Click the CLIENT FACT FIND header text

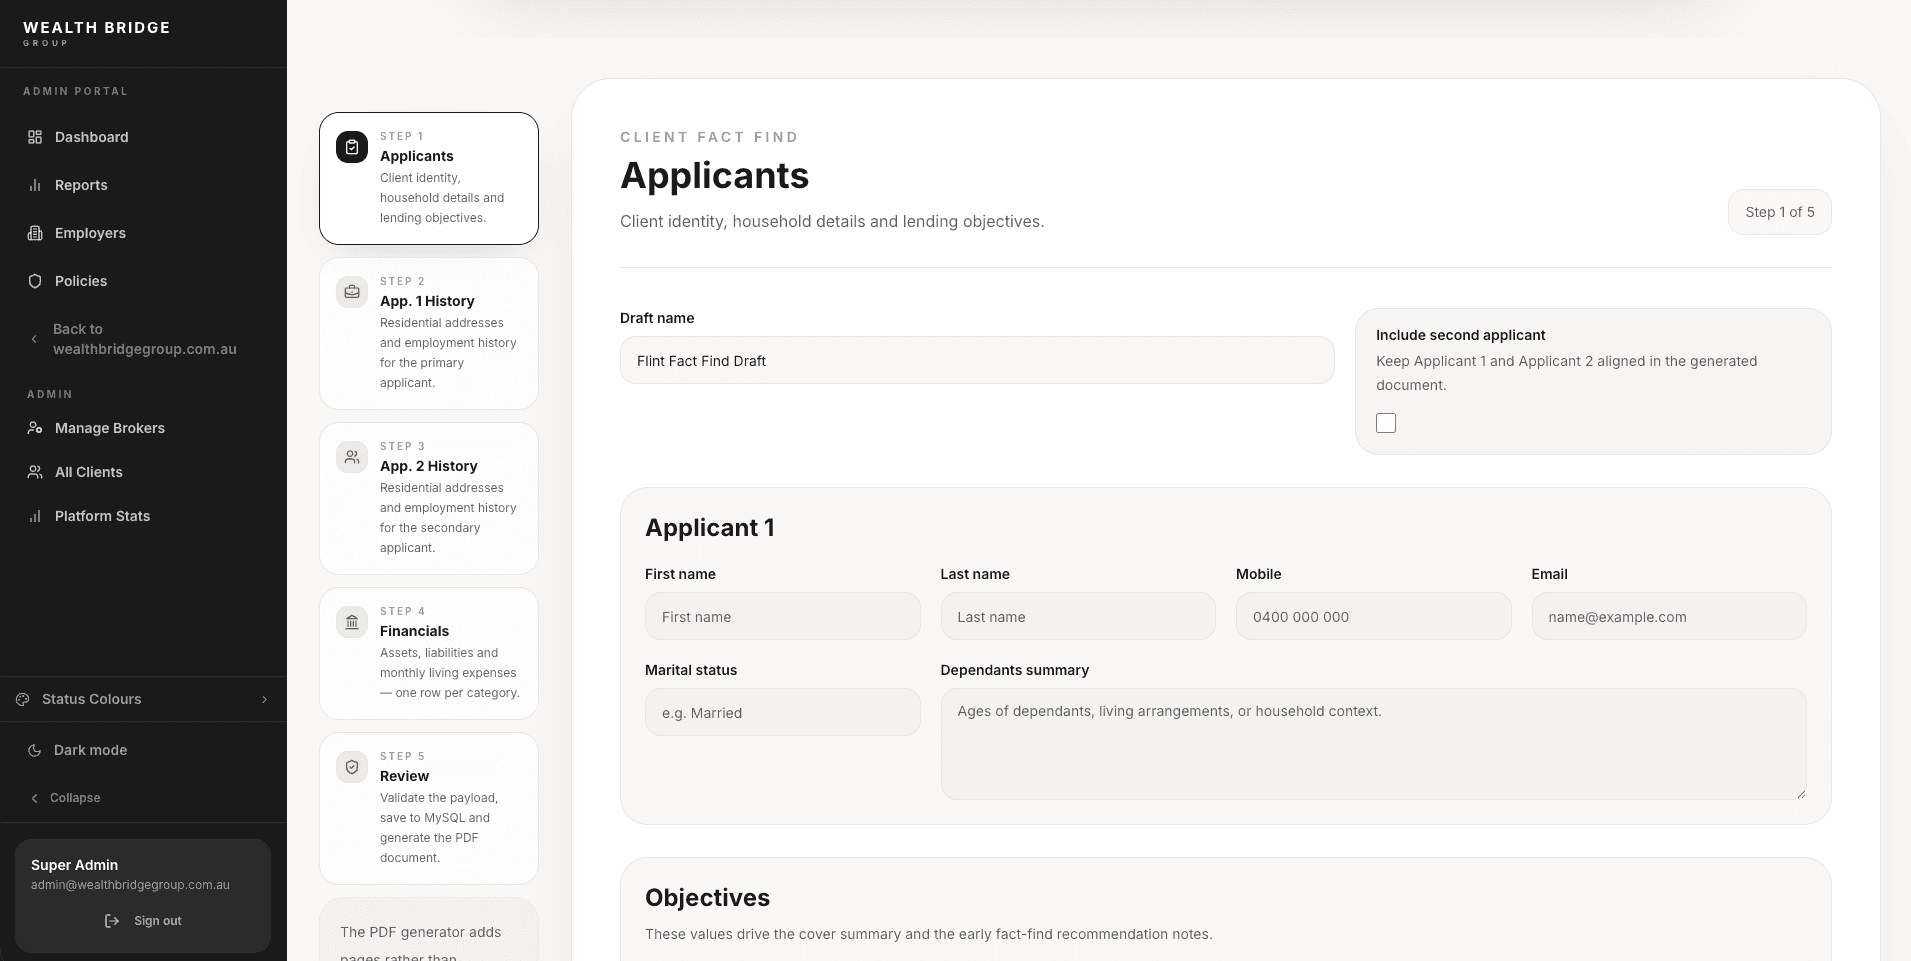click(x=709, y=137)
